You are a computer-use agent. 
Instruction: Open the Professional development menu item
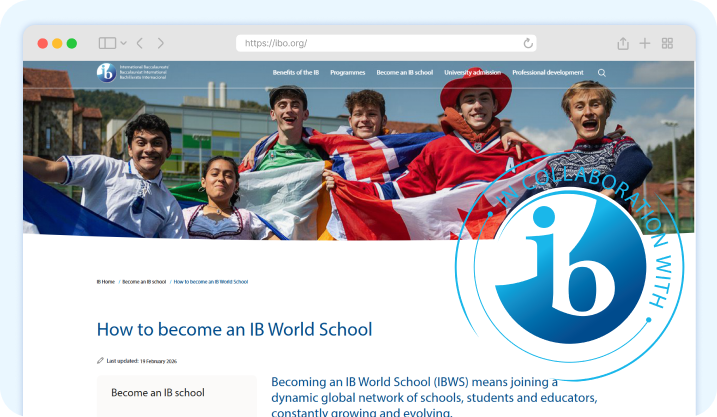pos(548,72)
